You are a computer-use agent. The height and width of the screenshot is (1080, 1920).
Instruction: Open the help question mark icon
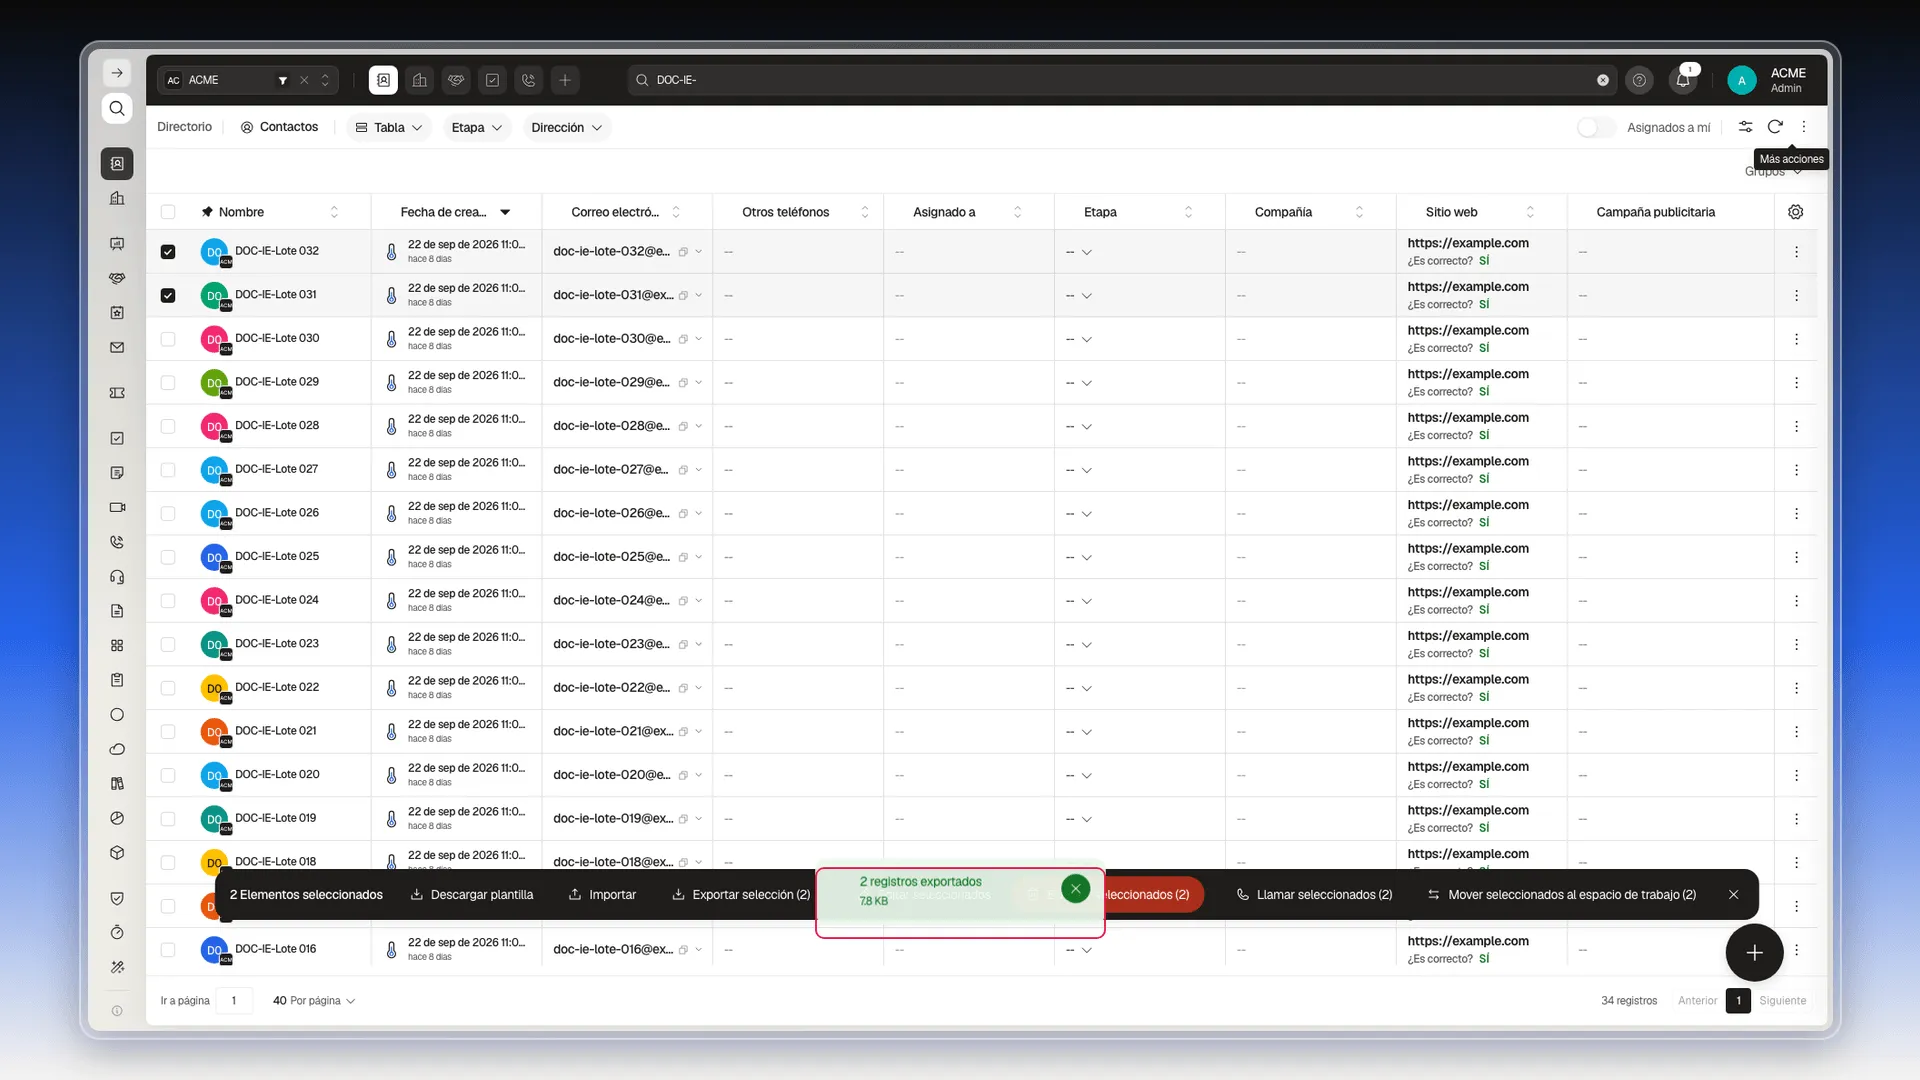[x=1639, y=80]
